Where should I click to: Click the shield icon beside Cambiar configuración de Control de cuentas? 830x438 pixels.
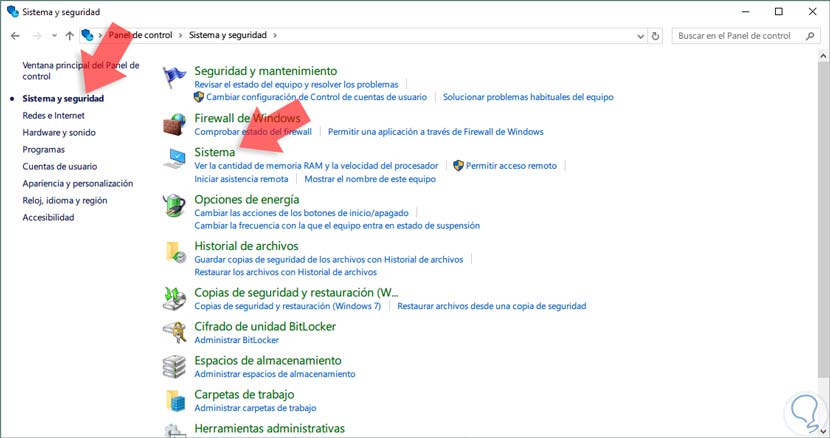click(x=199, y=97)
